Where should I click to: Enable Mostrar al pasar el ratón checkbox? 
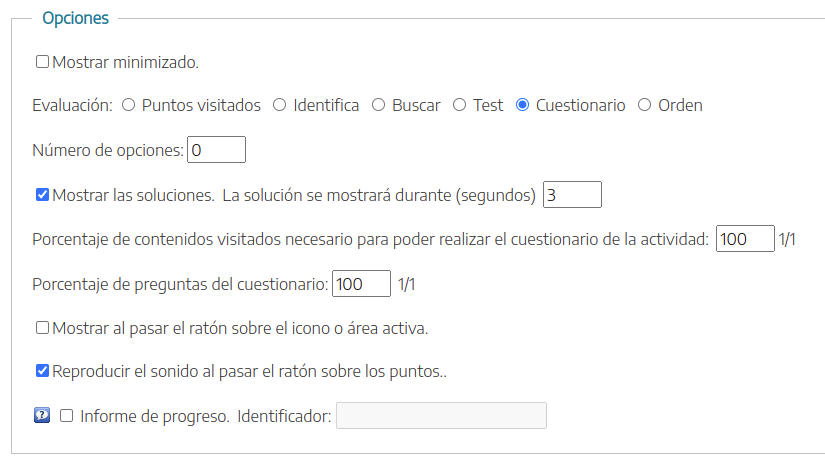[42, 327]
